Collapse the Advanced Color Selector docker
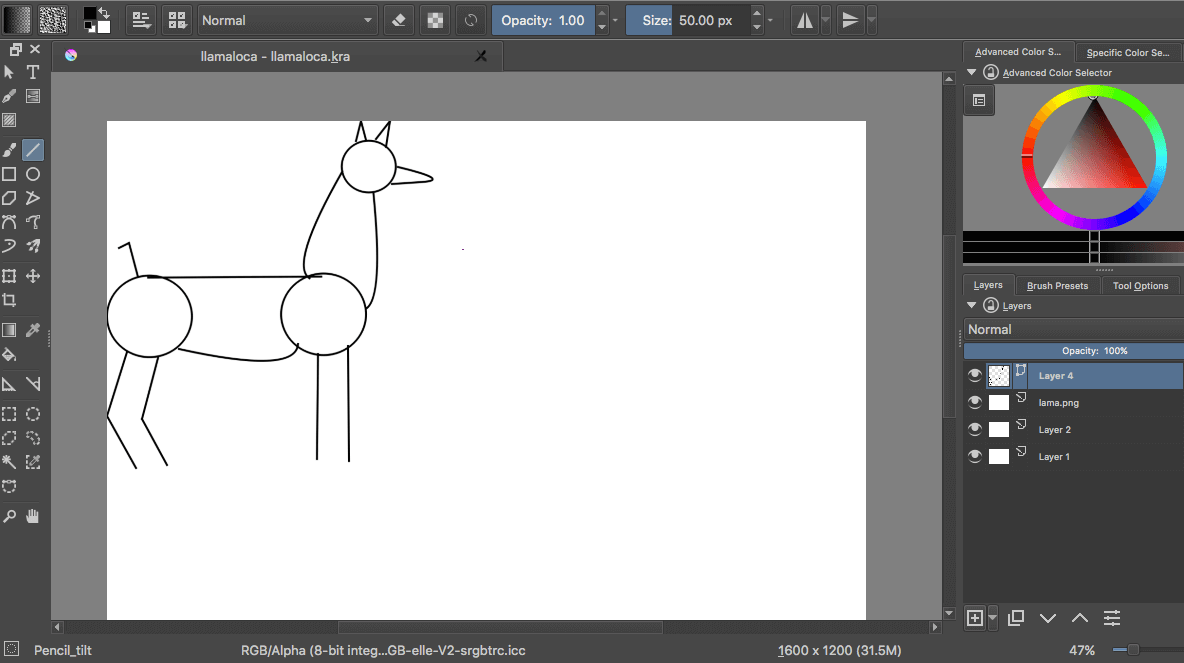 tap(970, 72)
